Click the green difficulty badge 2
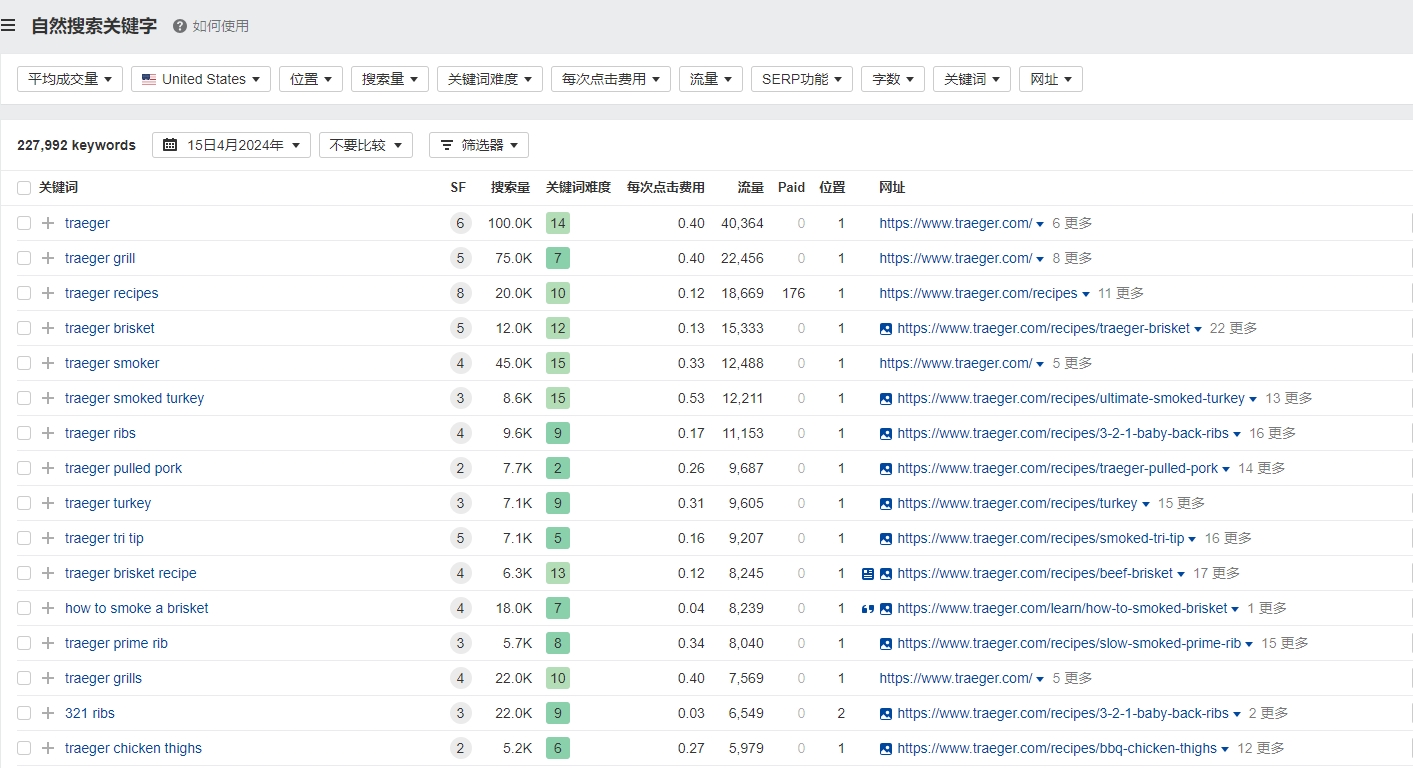Screen dimensions: 1413x768 pos(558,468)
